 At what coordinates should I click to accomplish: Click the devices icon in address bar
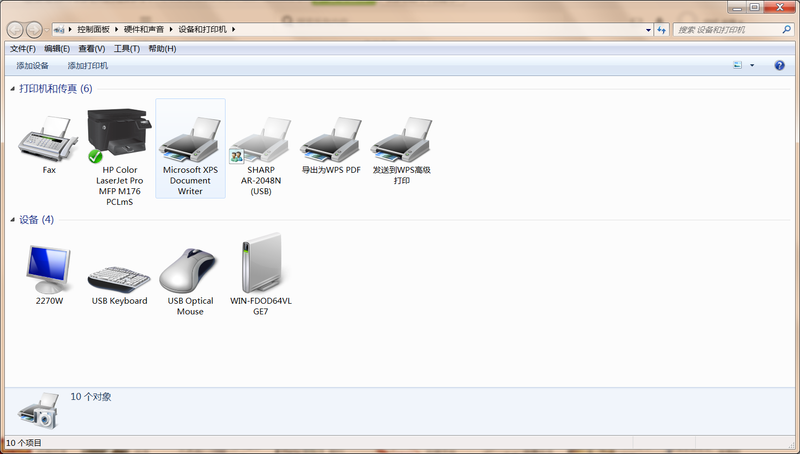59,30
